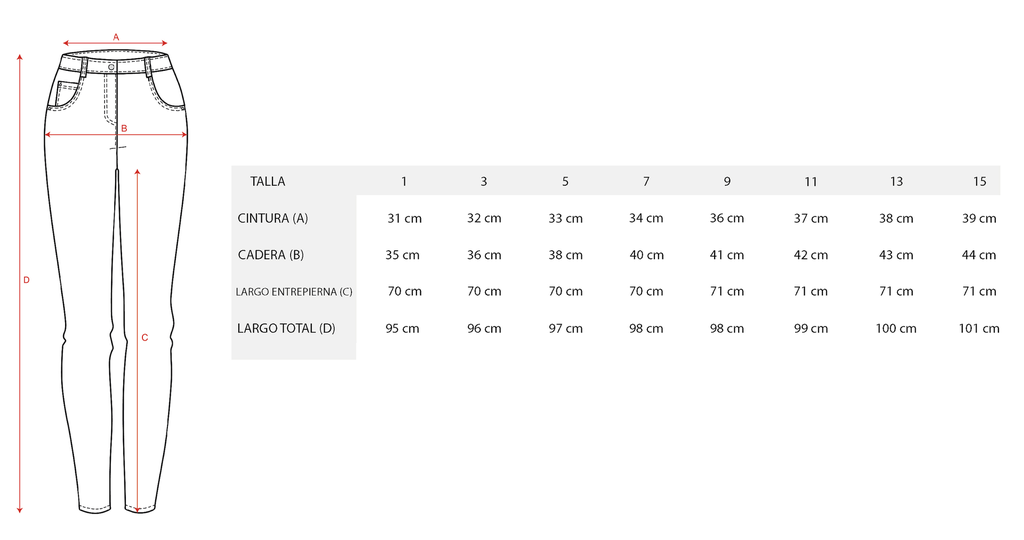Click the LARGO TOTAL (D) label
The width and height of the screenshot is (1024, 540).
286,328
